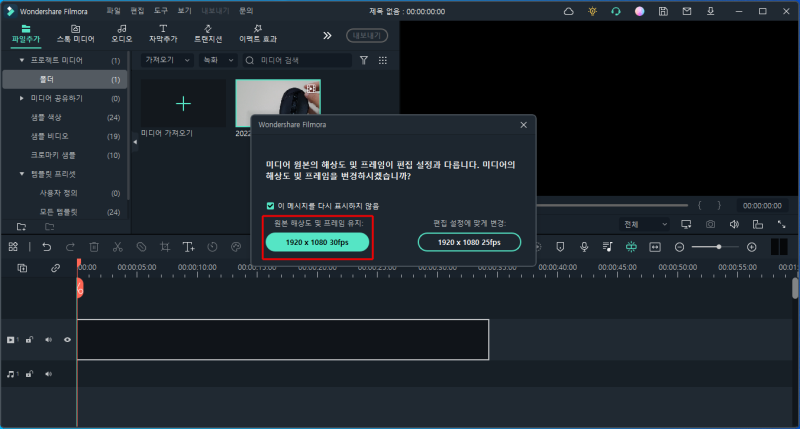This screenshot has height=429, width=800.
Task: Open the headset support icon
Action: 616,11
